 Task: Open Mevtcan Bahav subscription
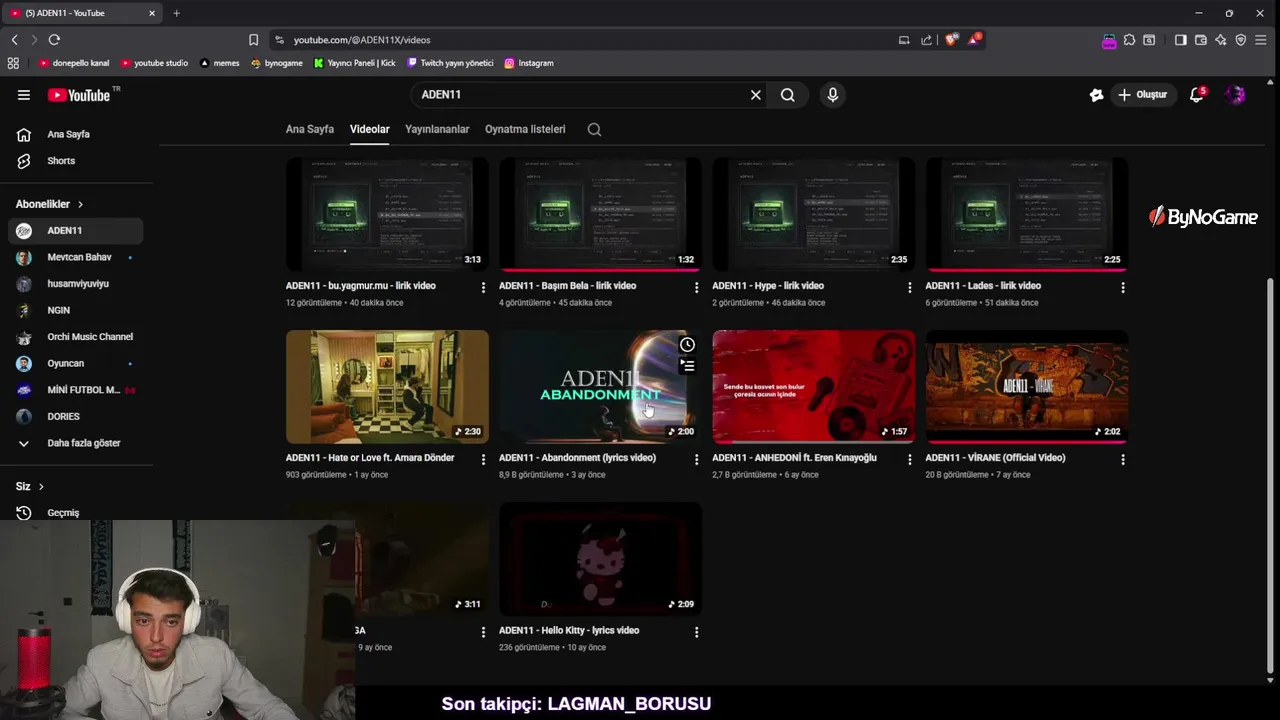pyautogui.click(x=75, y=257)
